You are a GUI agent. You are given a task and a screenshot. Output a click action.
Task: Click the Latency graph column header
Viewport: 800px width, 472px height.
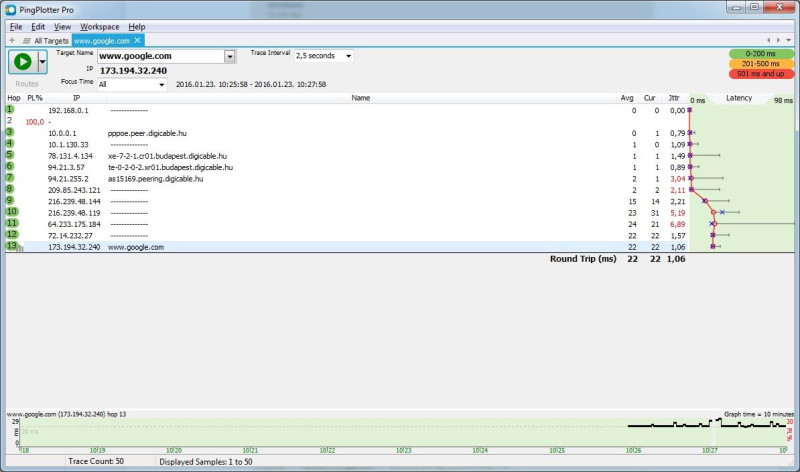tap(739, 98)
